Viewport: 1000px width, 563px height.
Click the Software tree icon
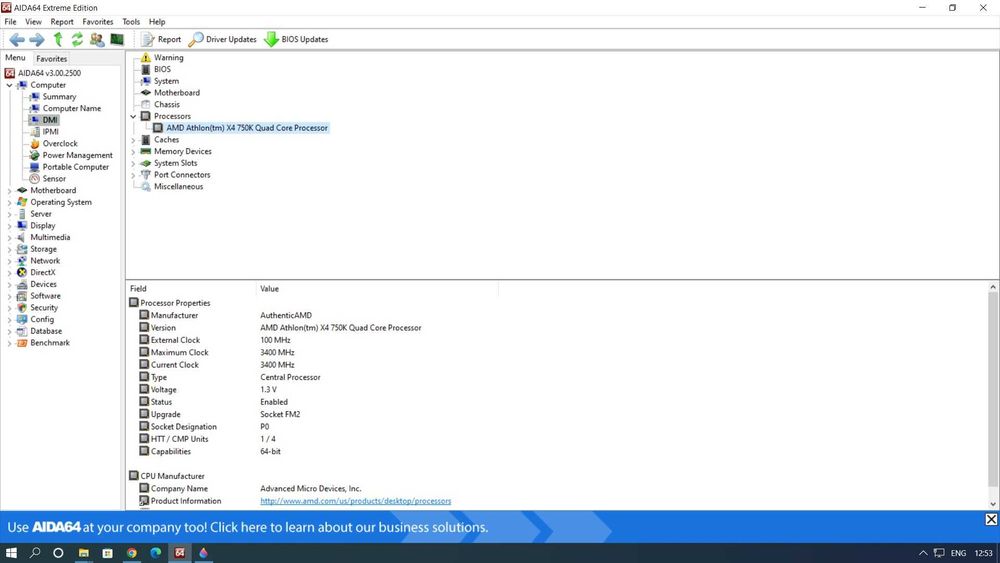pos(22,296)
